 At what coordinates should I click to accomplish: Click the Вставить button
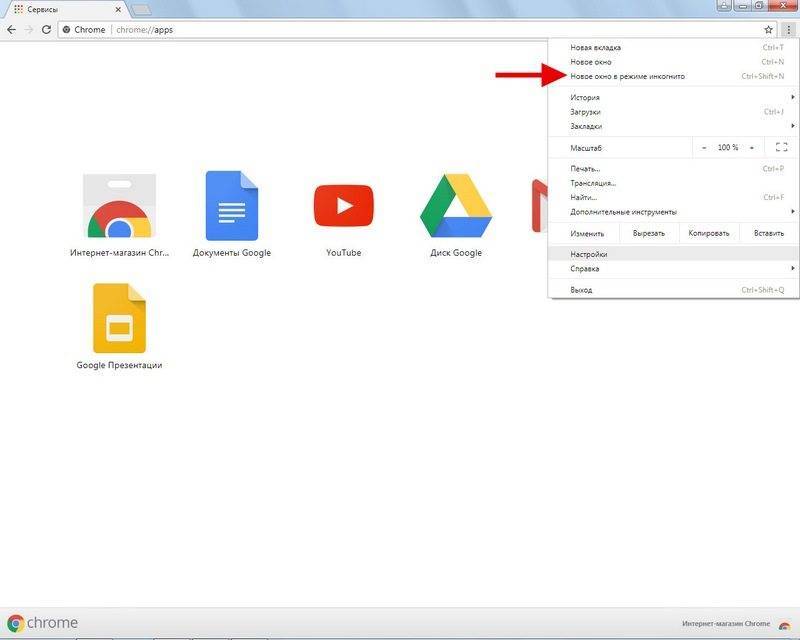[769, 233]
